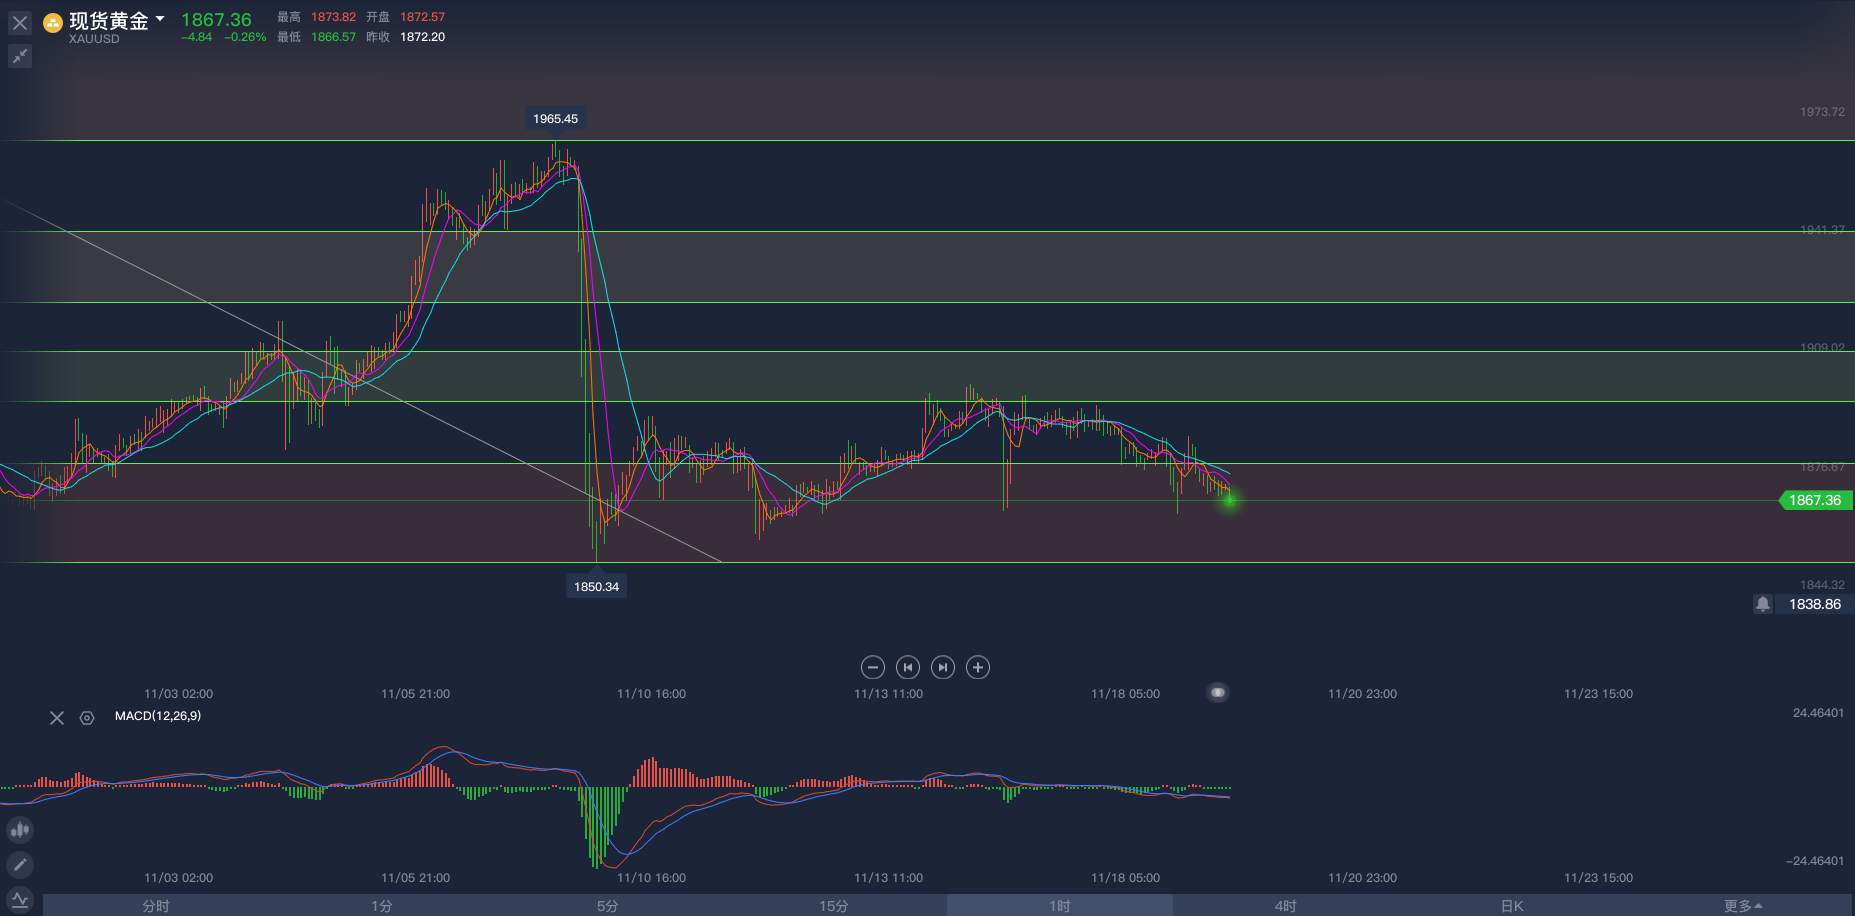Viewport: 1855px width, 916px height.
Task: Select the pencil drawing tool
Action: (20, 865)
